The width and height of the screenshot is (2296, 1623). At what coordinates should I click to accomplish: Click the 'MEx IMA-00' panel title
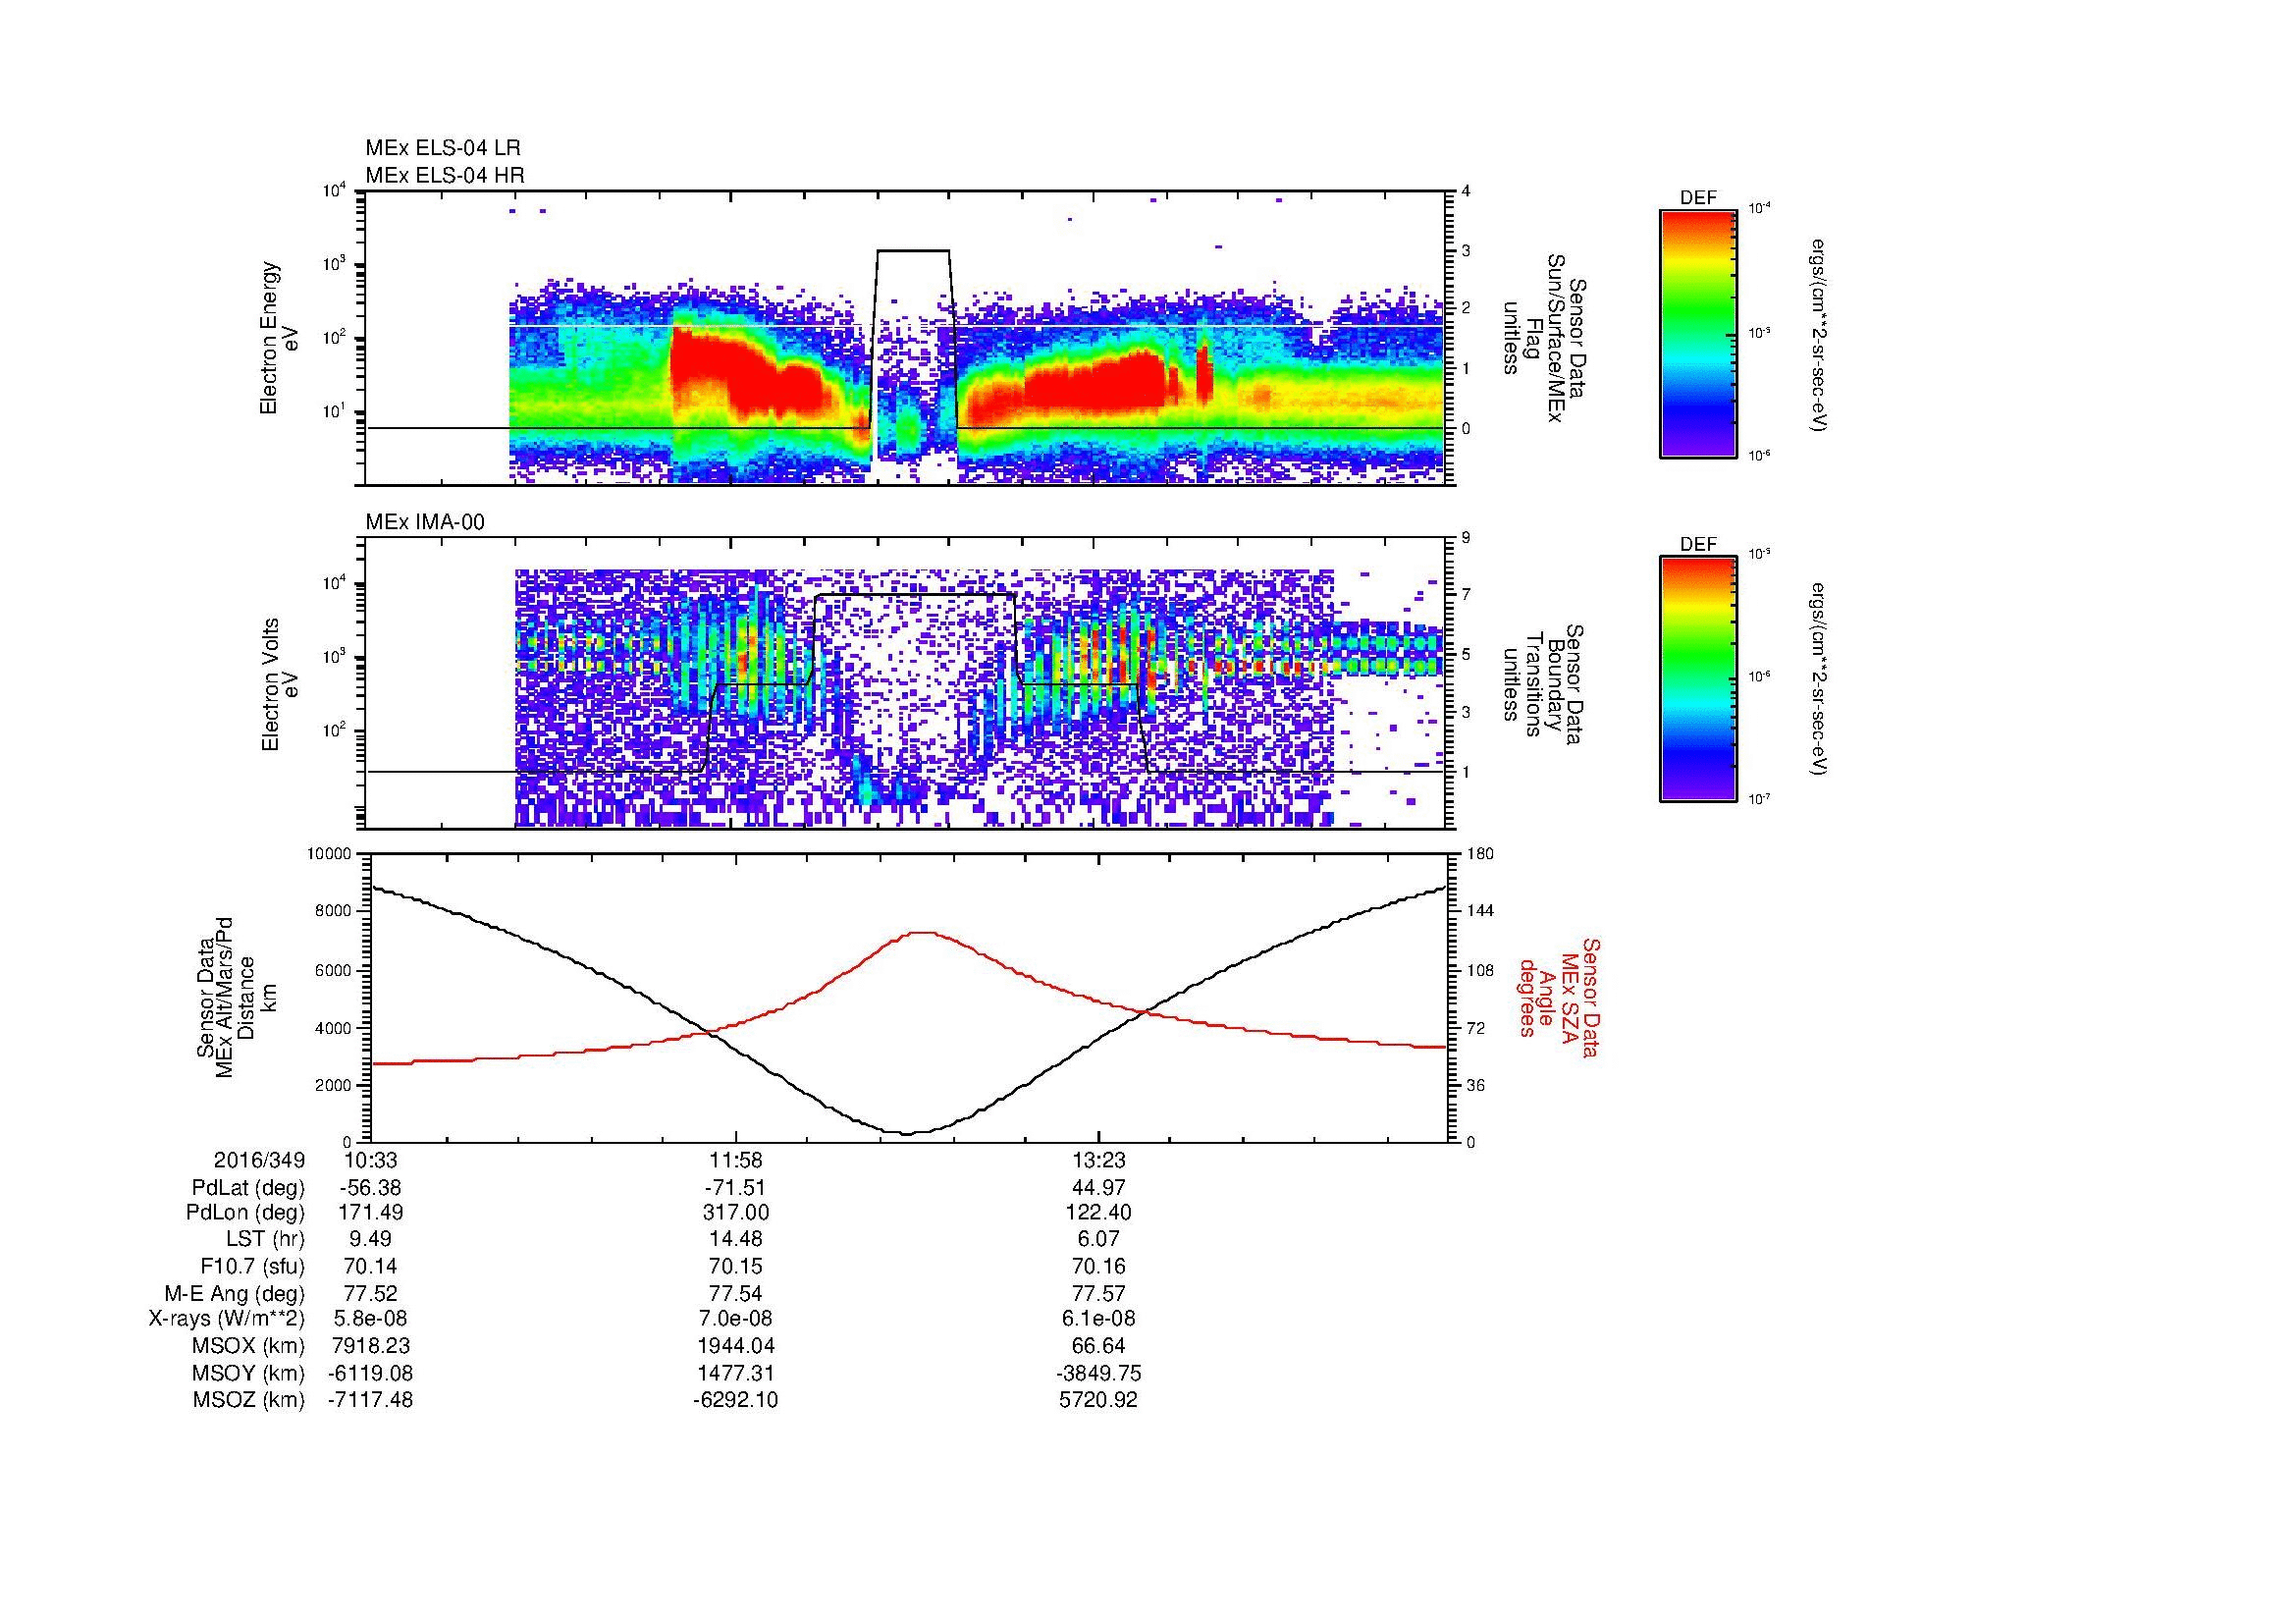[x=425, y=522]
